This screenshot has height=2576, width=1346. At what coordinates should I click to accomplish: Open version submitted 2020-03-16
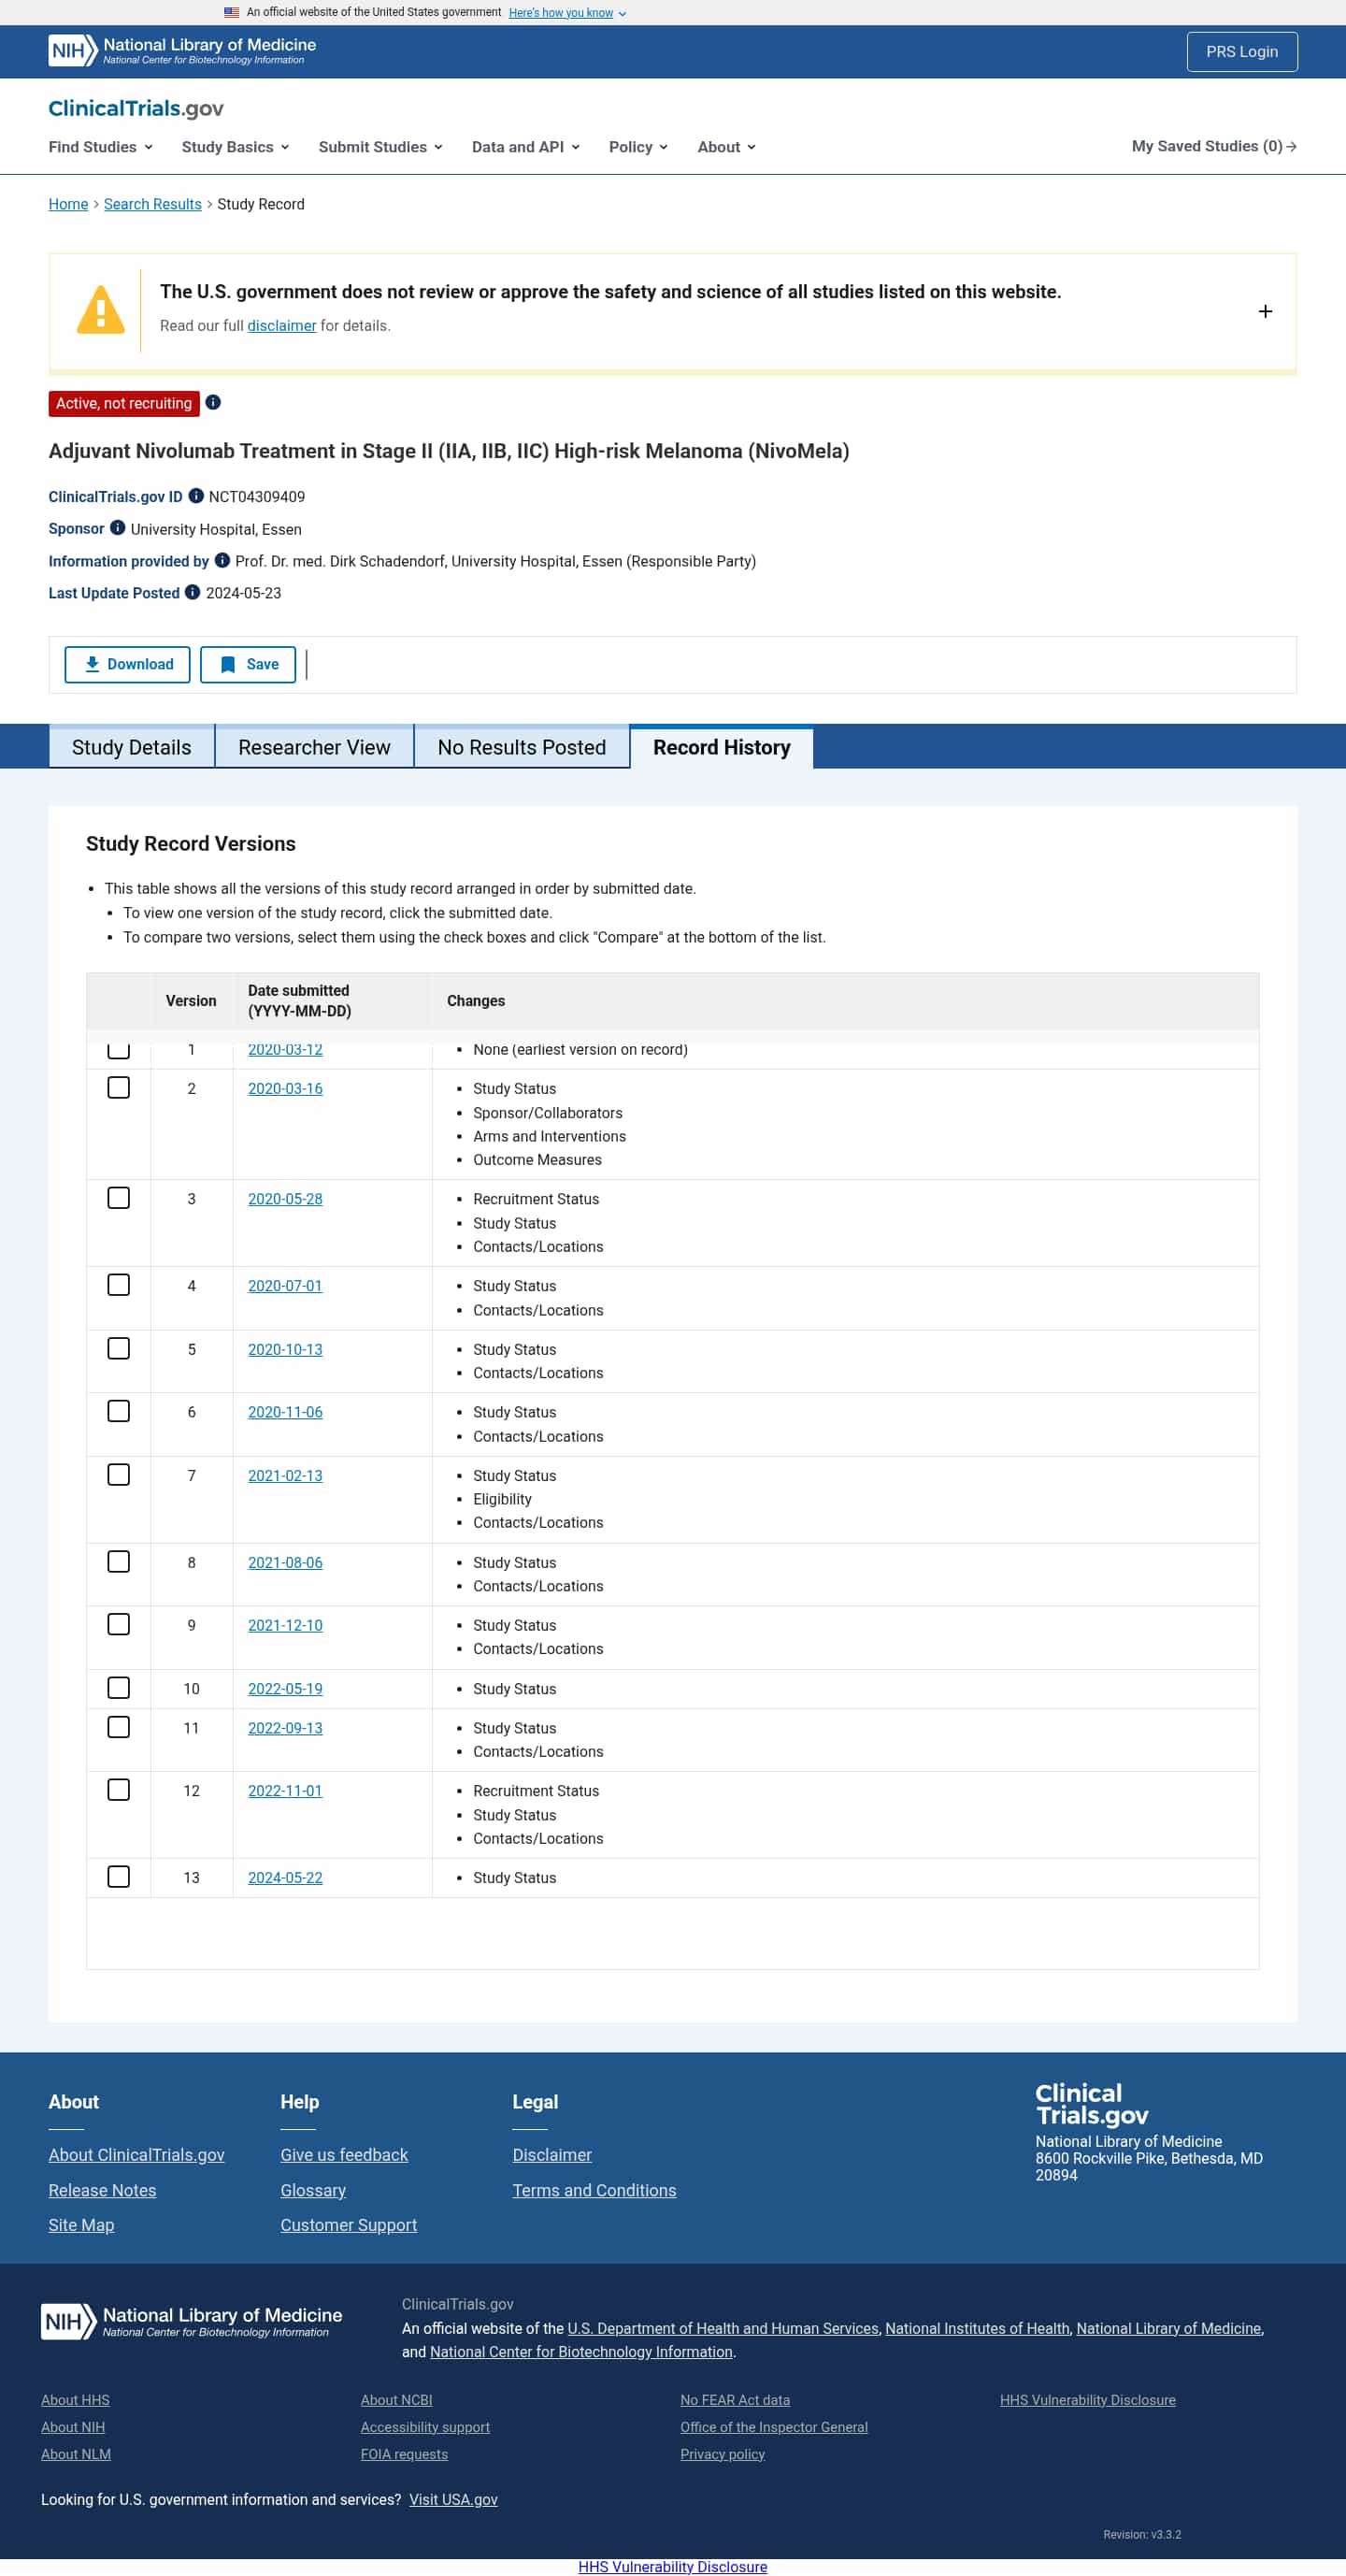click(285, 1088)
